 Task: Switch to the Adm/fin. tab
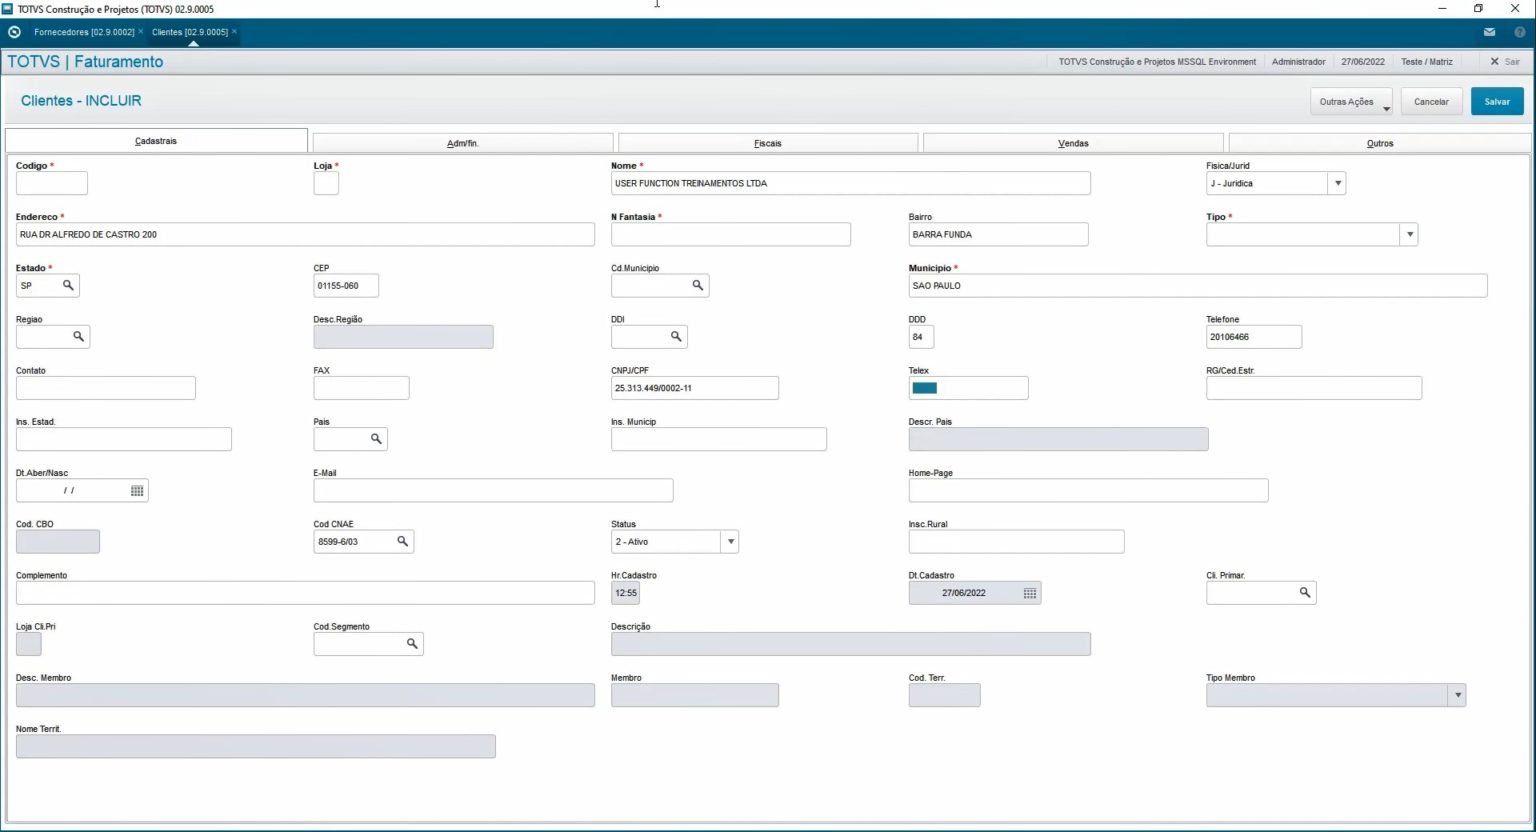[463, 144]
